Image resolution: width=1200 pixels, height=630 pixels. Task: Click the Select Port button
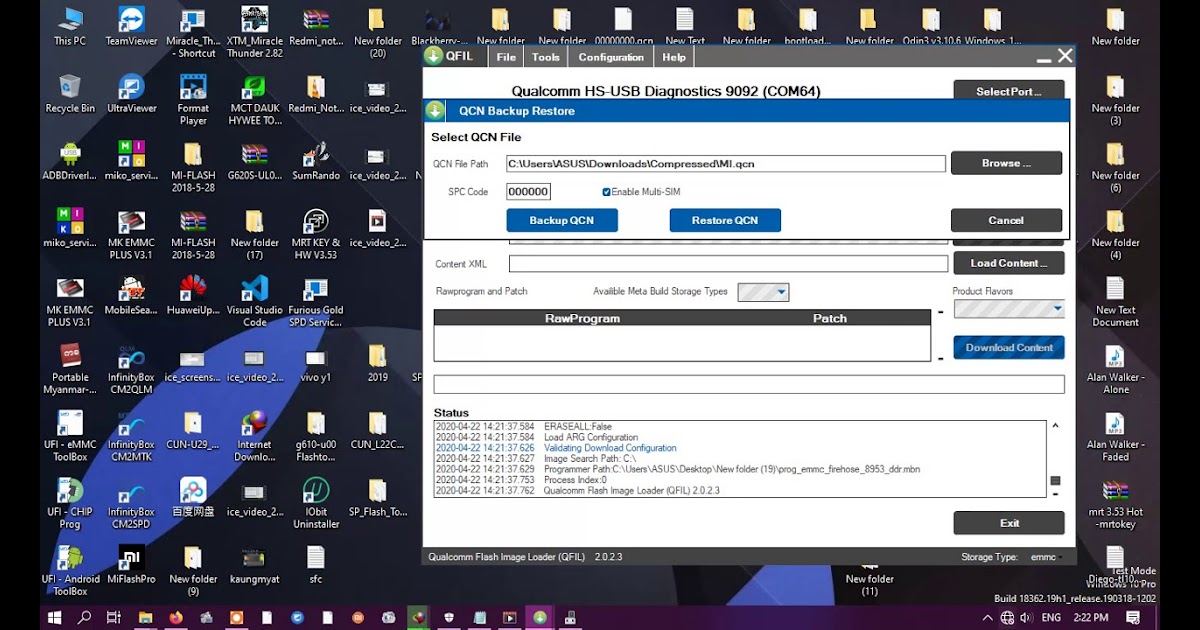1009,91
